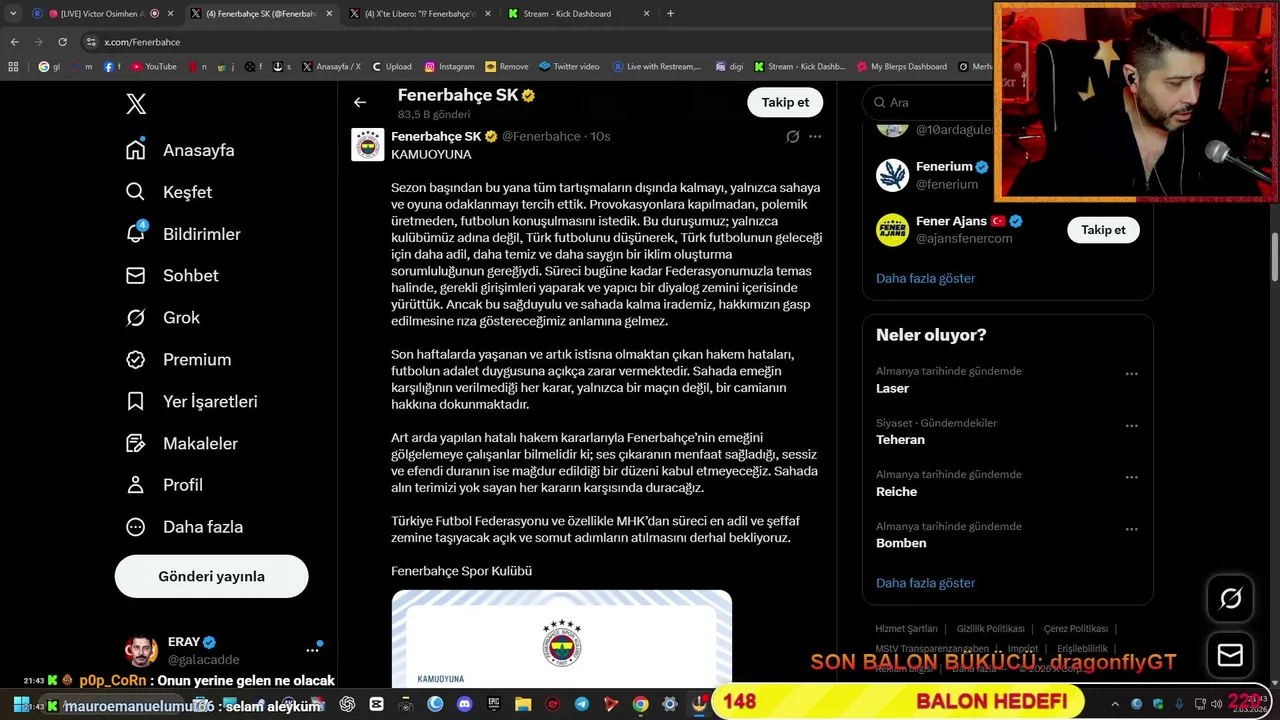Open the apps grid in bookmarks bar
This screenshot has width=1280, height=720.
(x=13, y=67)
